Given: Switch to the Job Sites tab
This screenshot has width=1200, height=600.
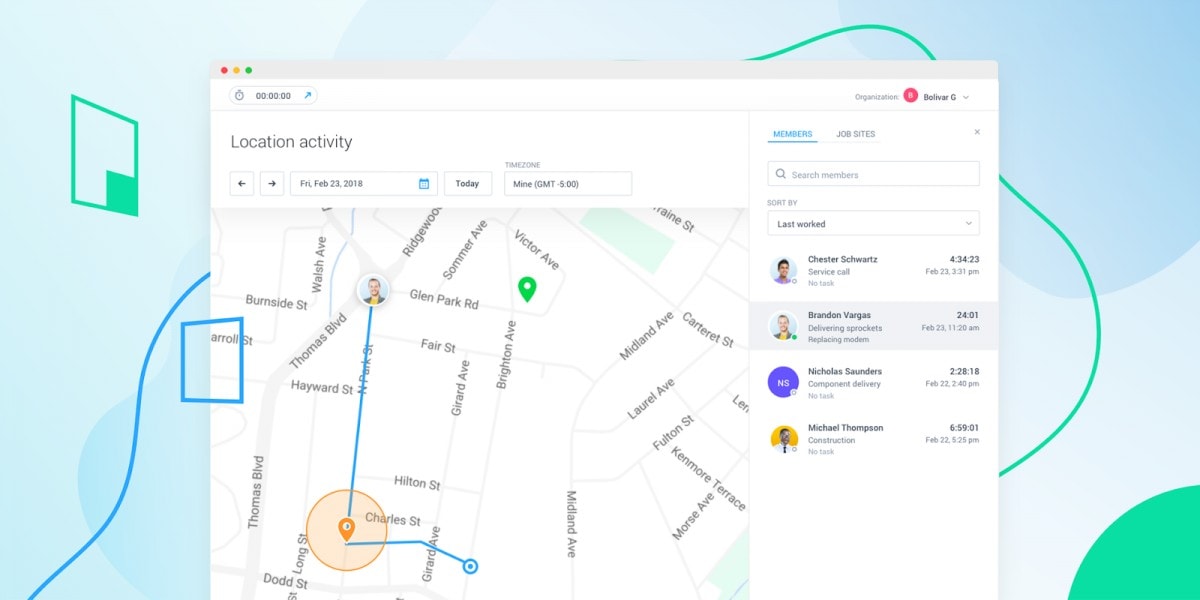Looking at the screenshot, I should [x=858, y=133].
